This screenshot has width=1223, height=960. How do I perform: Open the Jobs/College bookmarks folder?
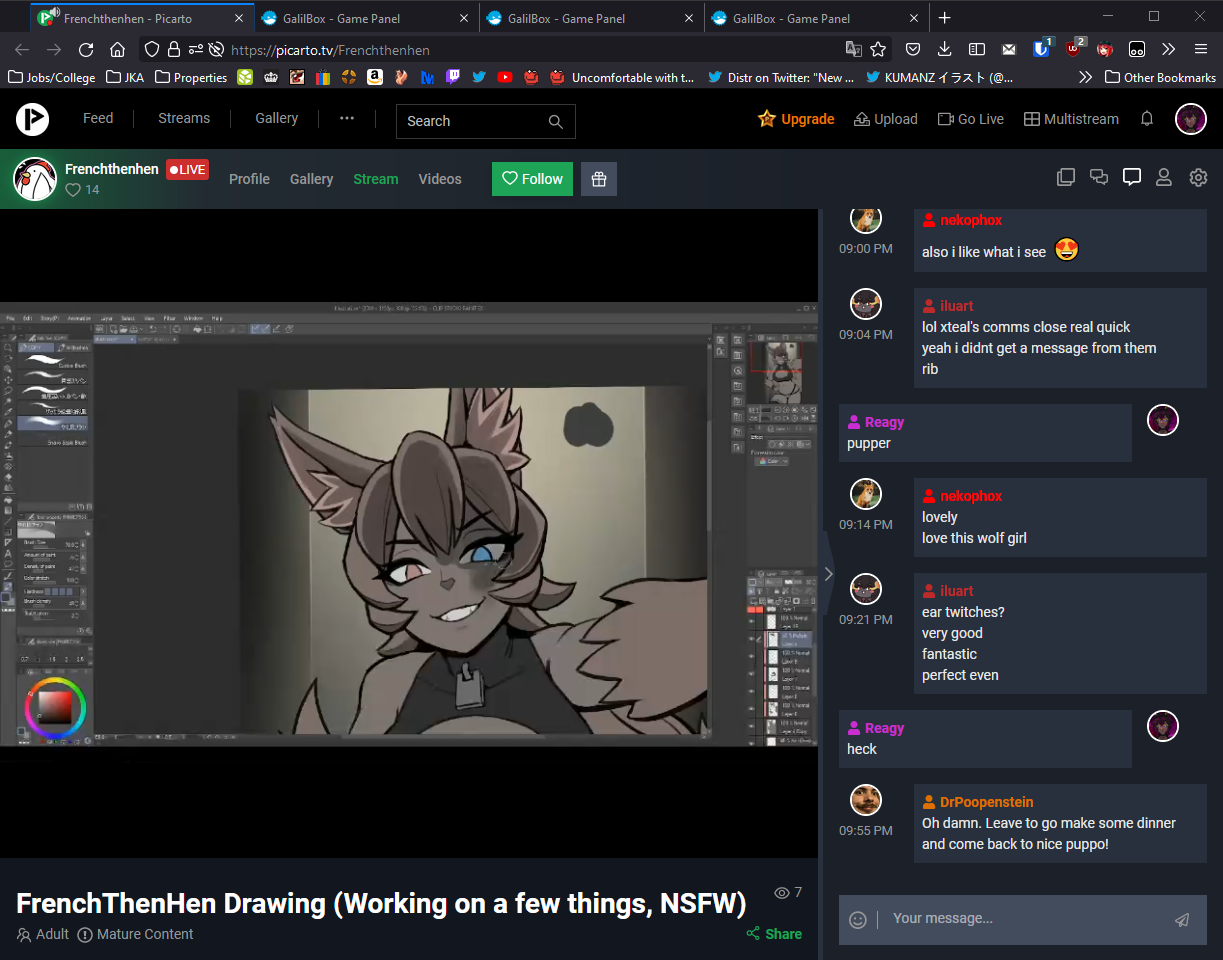click(51, 77)
